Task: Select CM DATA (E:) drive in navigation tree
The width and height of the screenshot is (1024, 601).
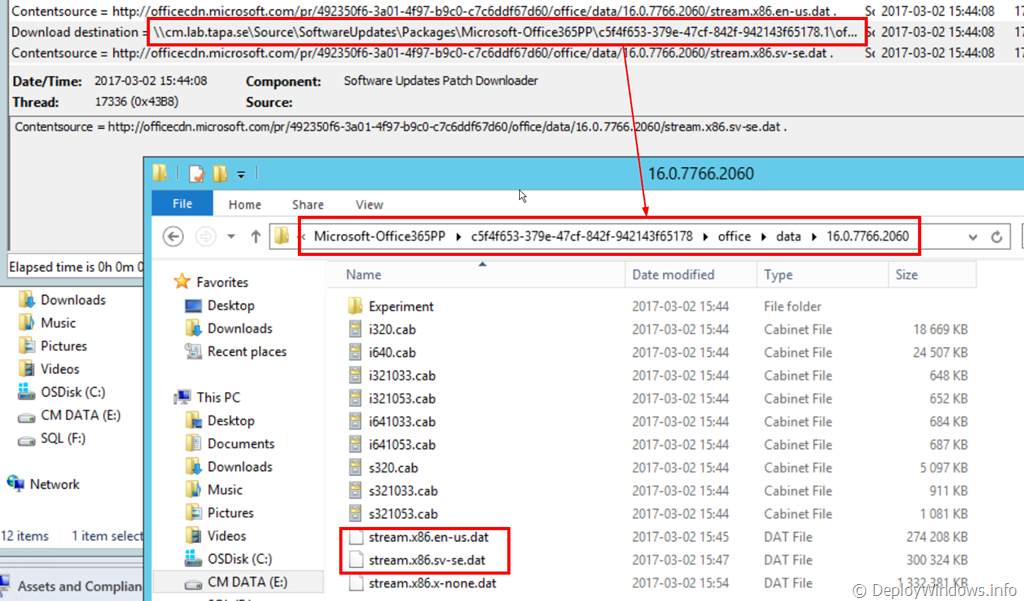Action: pos(245,582)
